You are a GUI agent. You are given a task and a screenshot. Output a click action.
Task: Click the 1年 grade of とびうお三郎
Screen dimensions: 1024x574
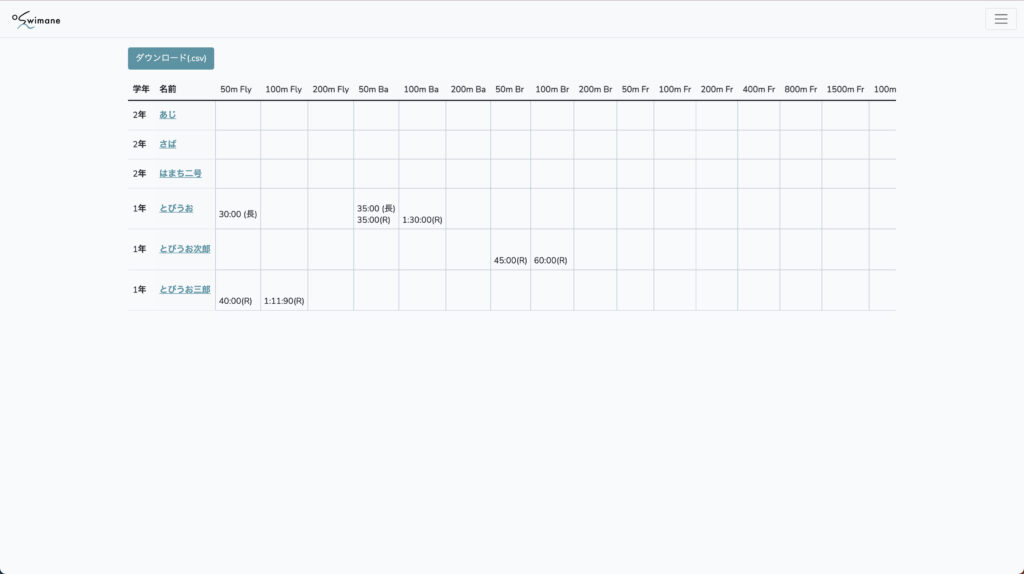coord(139,289)
